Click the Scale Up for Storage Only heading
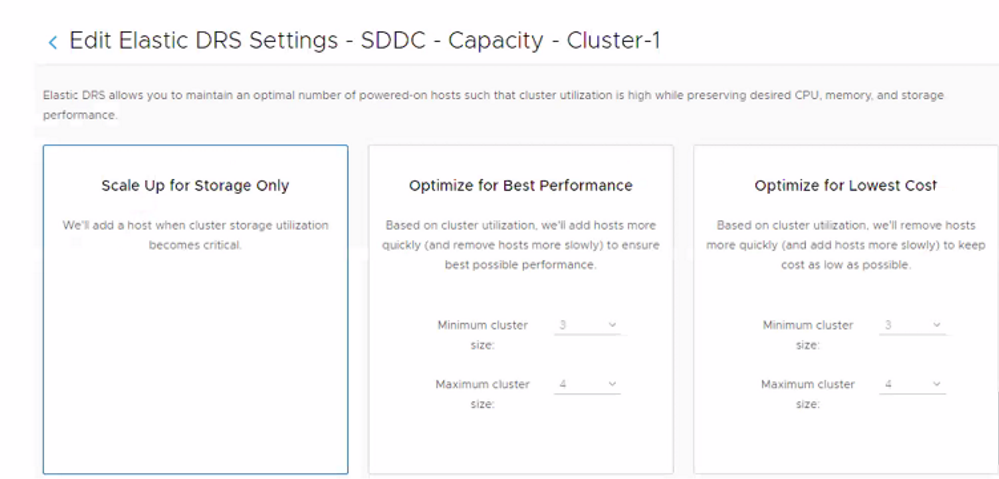The height and width of the screenshot is (479, 999). (195, 185)
